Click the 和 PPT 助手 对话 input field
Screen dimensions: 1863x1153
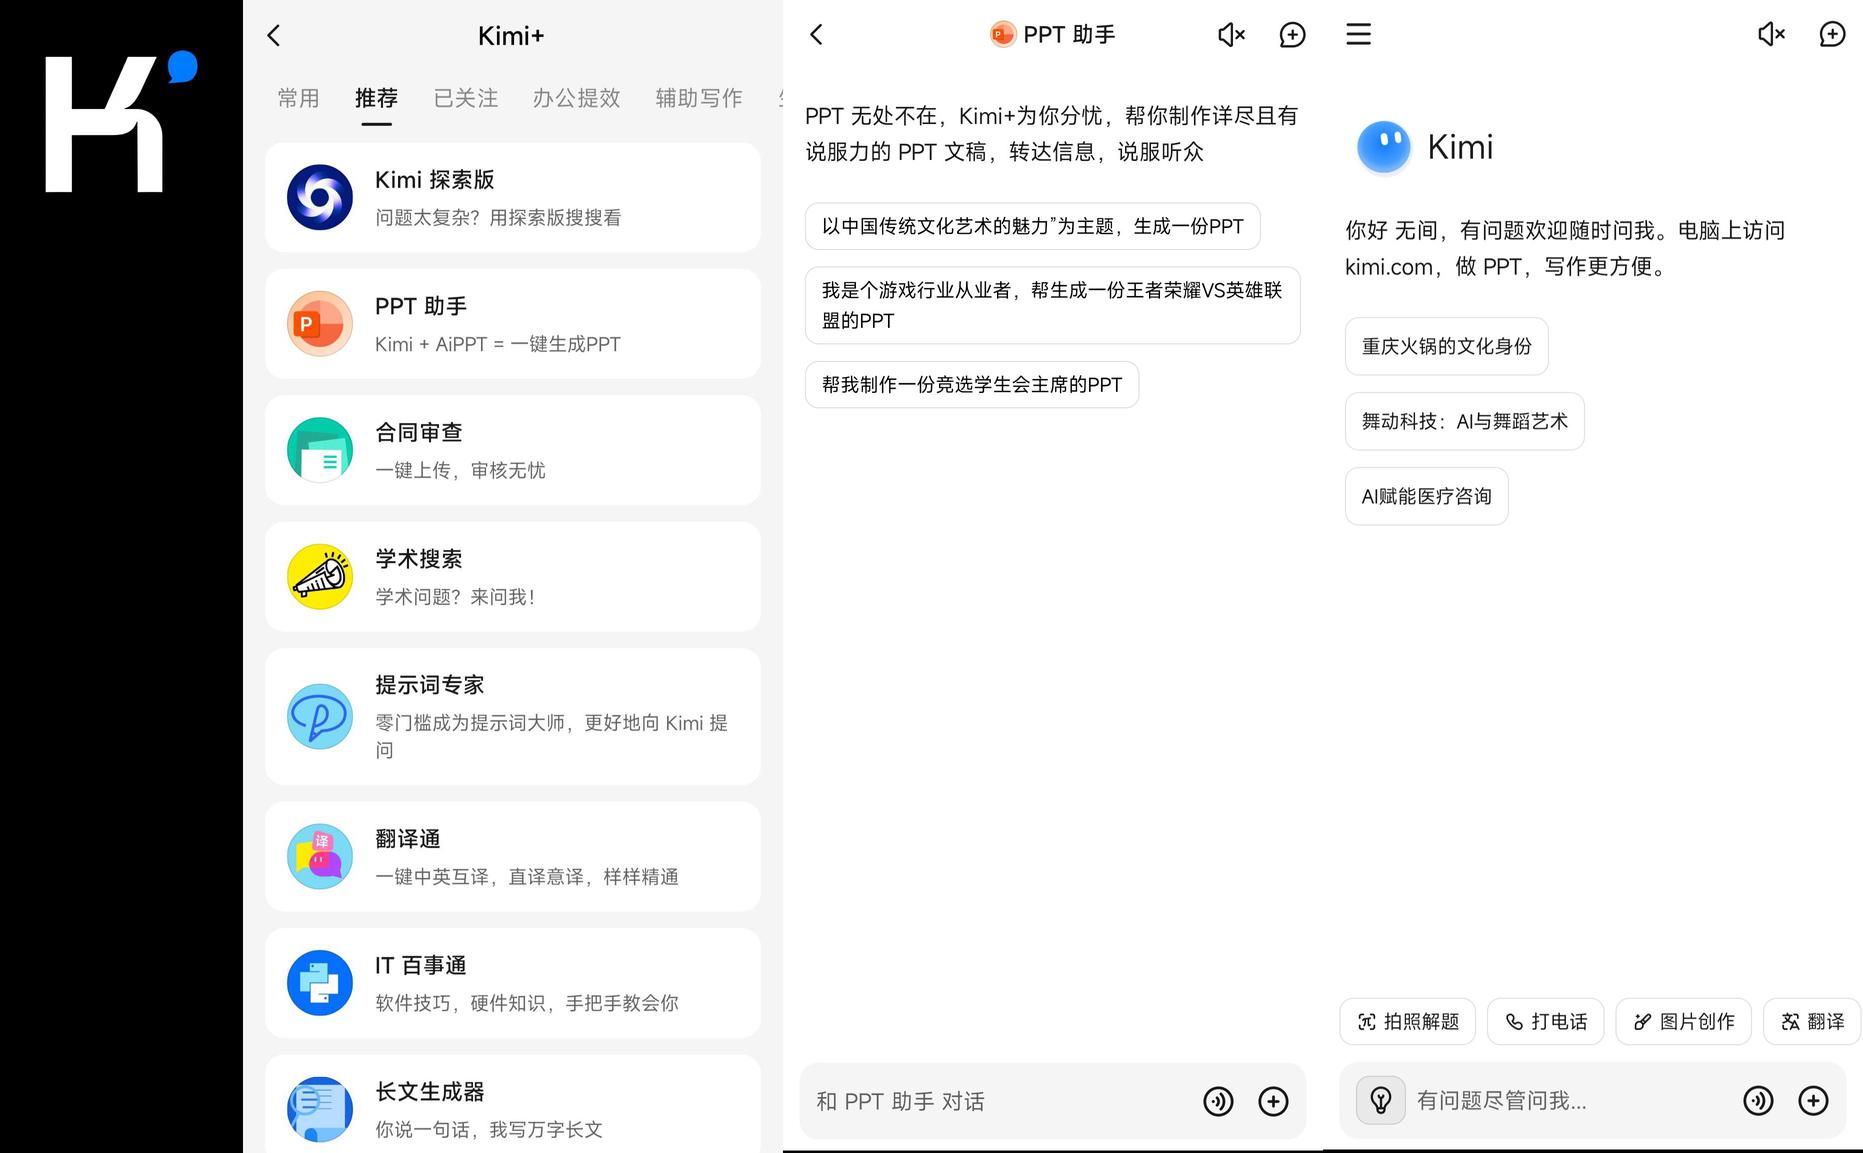point(1000,1101)
